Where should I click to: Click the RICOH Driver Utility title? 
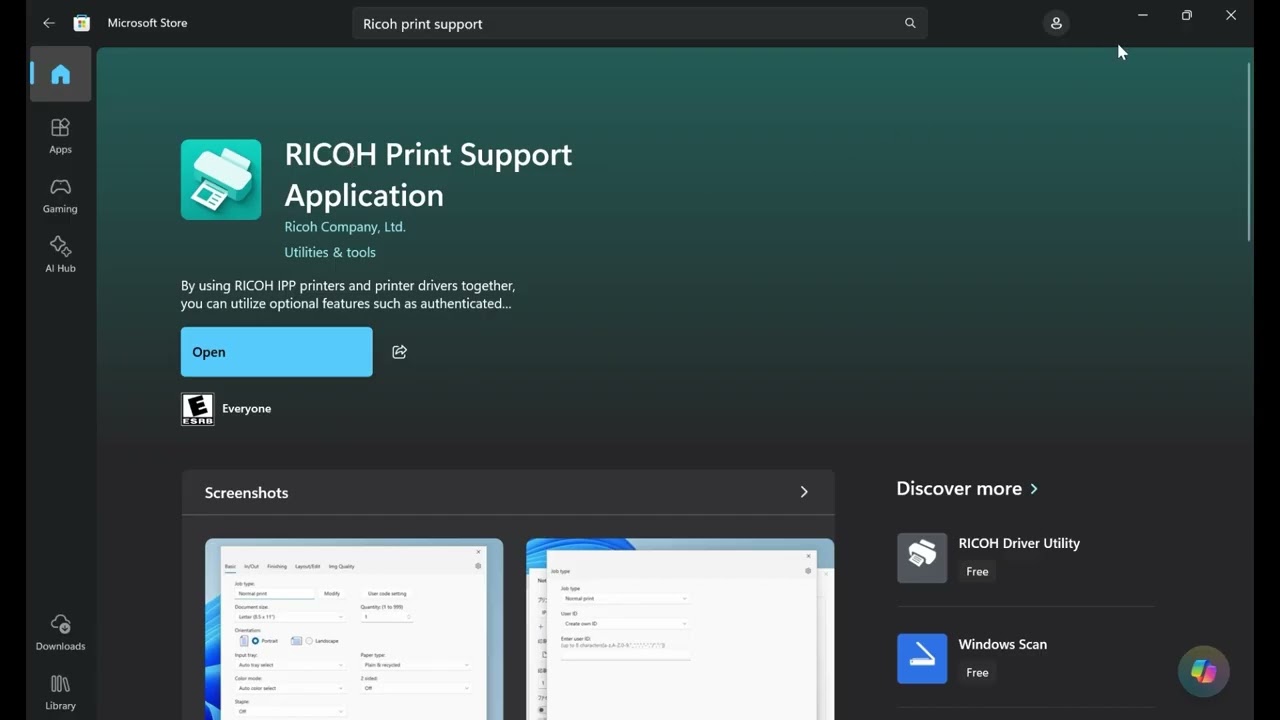click(1019, 543)
